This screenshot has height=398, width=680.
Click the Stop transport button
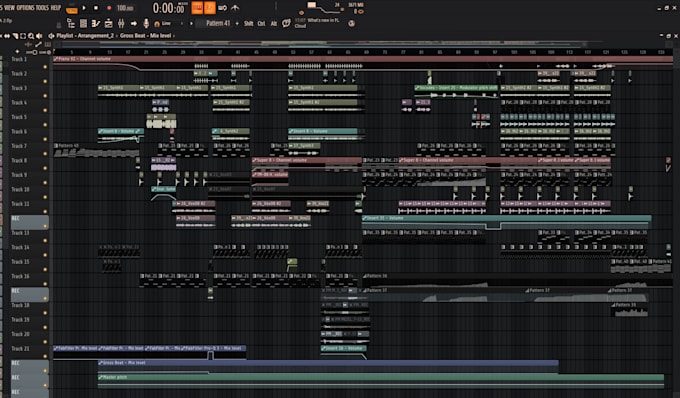coord(96,8)
